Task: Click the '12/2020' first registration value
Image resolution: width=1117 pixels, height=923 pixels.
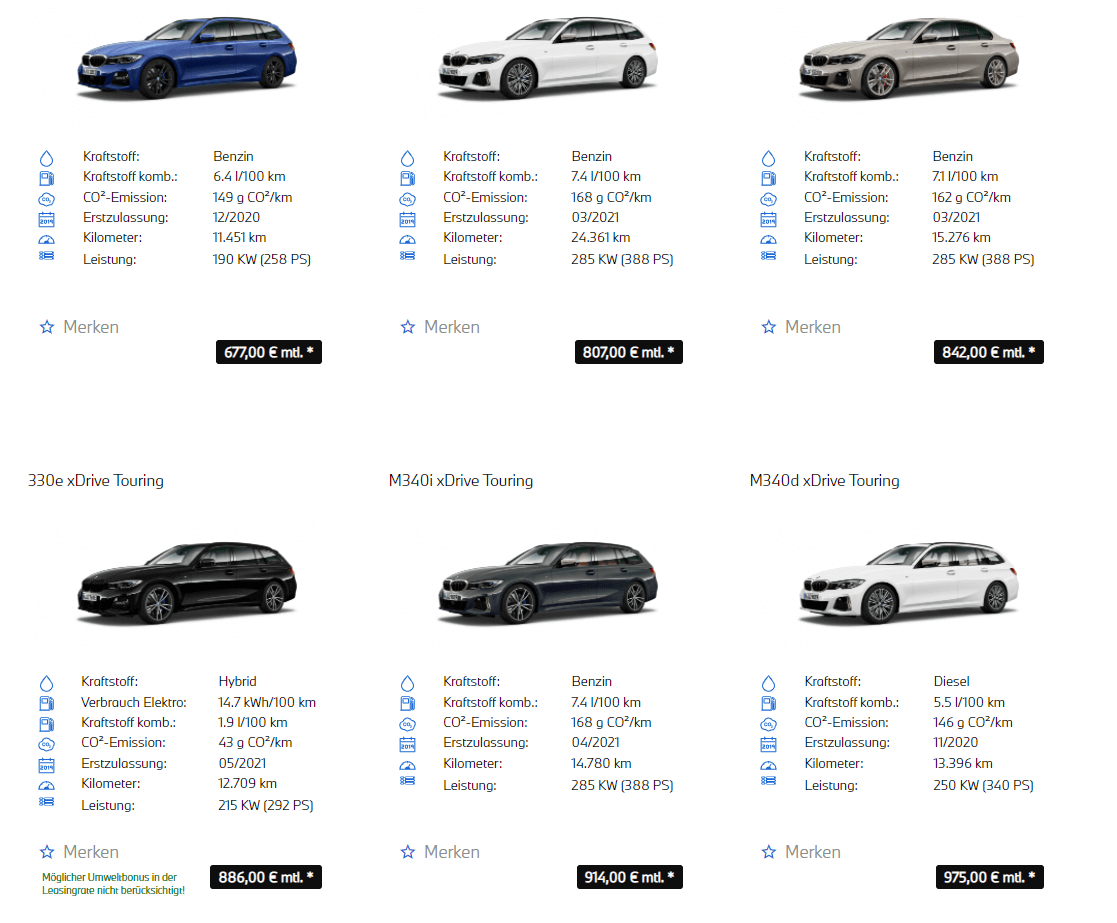Action: [237, 217]
